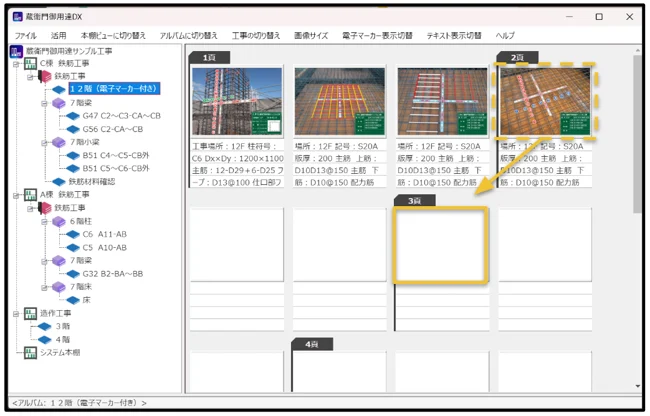This screenshot has width=650, height=416.
Task: Select the C5 A10-AB album
Action: [104, 247]
